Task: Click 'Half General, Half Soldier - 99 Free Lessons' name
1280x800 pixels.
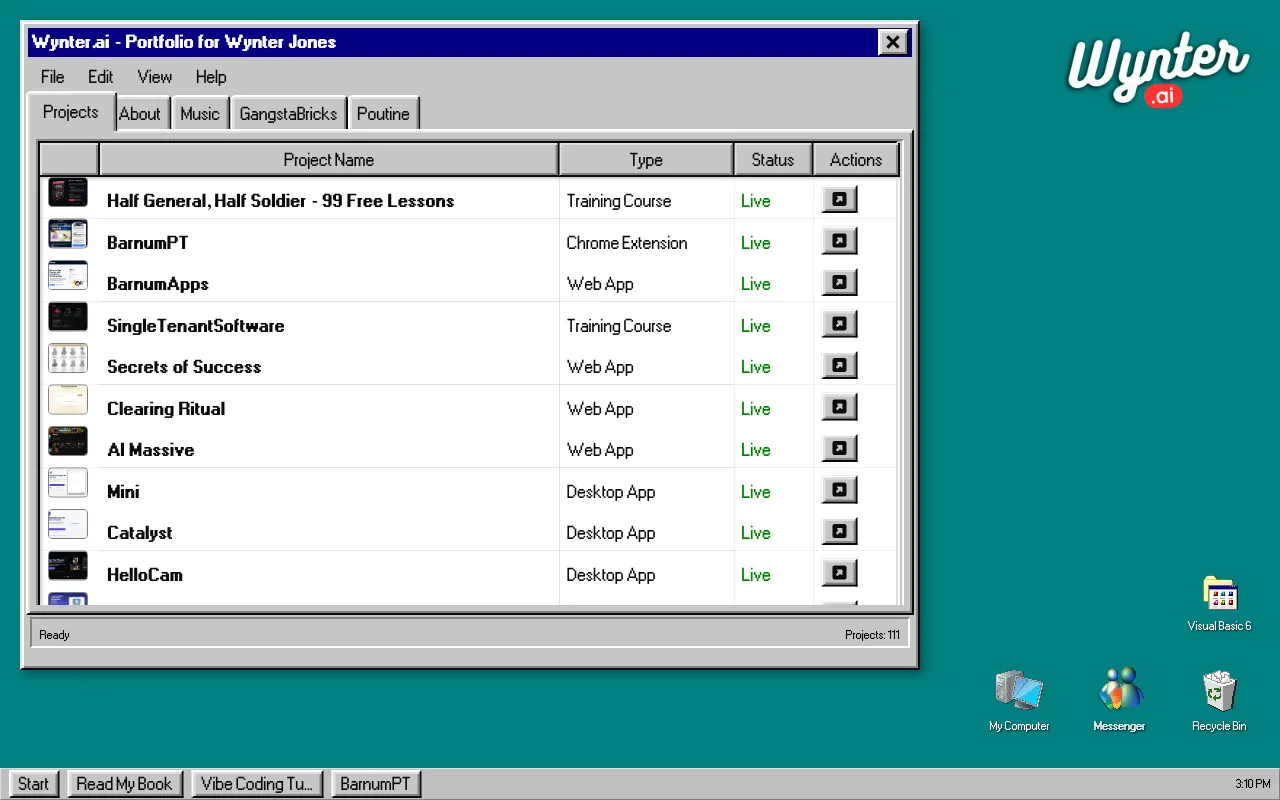Action: coord(280,201)
